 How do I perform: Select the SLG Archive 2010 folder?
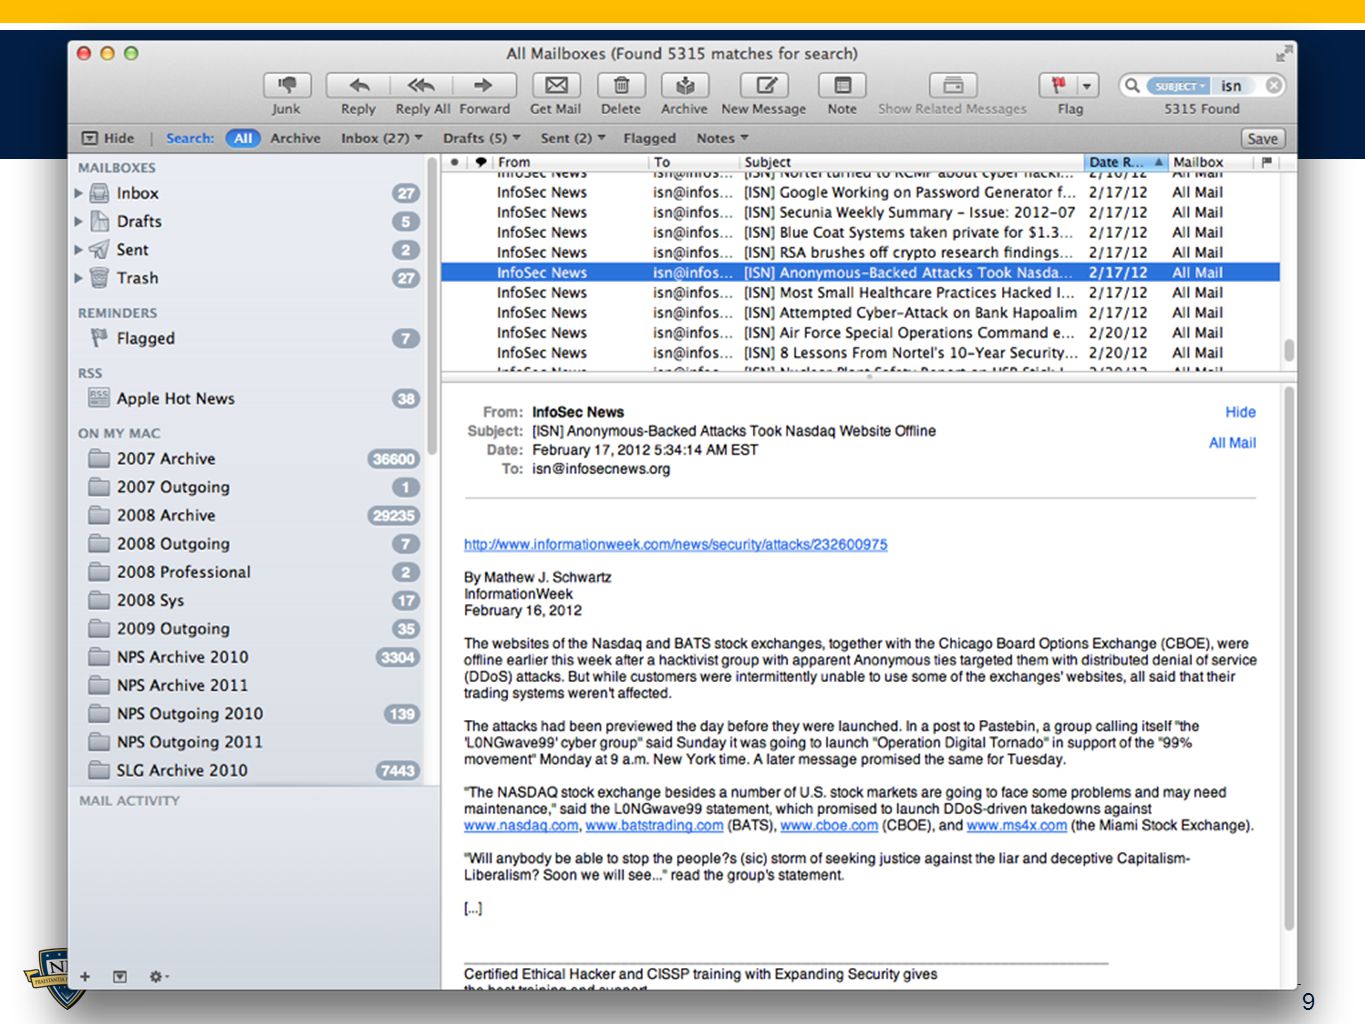pyautogui.click(x=248, y=770)
